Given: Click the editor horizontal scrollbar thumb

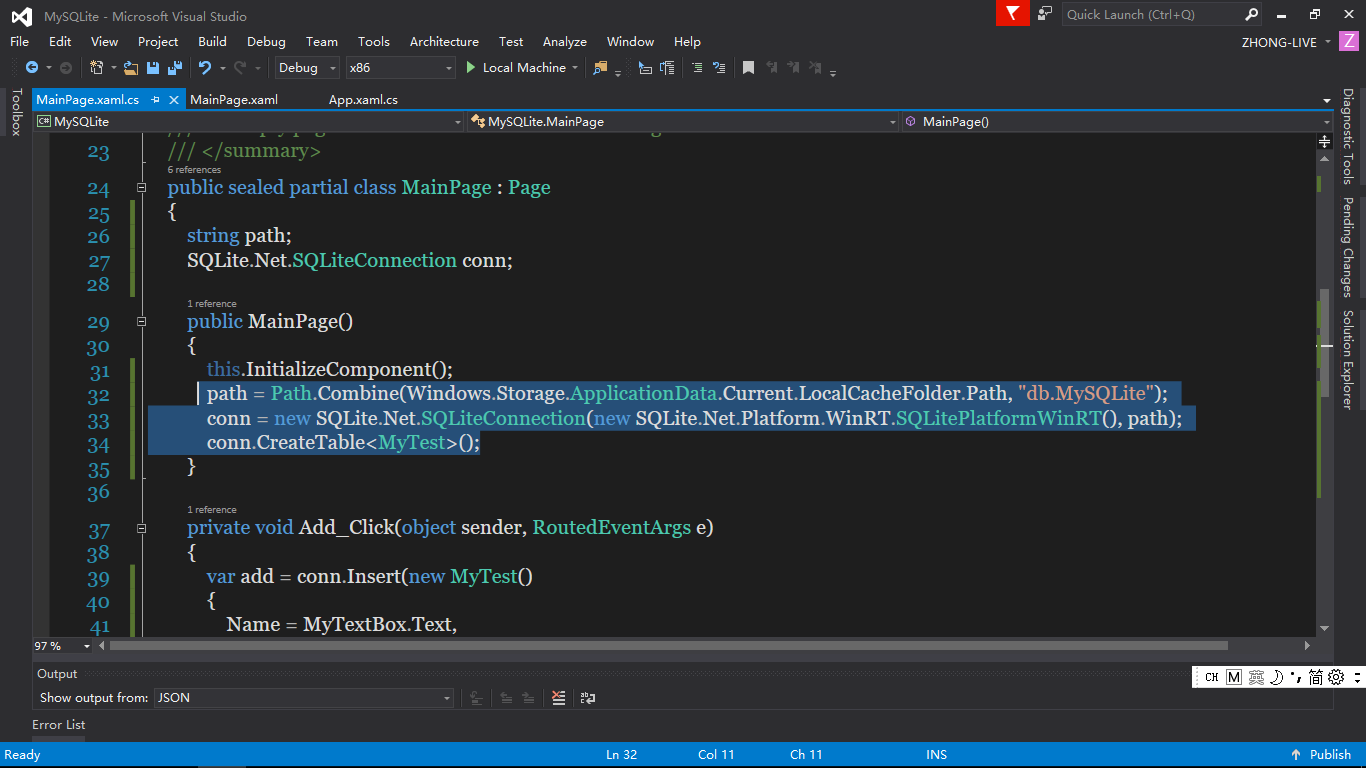Looking at the screenshot, I should [x=669, y=646].
